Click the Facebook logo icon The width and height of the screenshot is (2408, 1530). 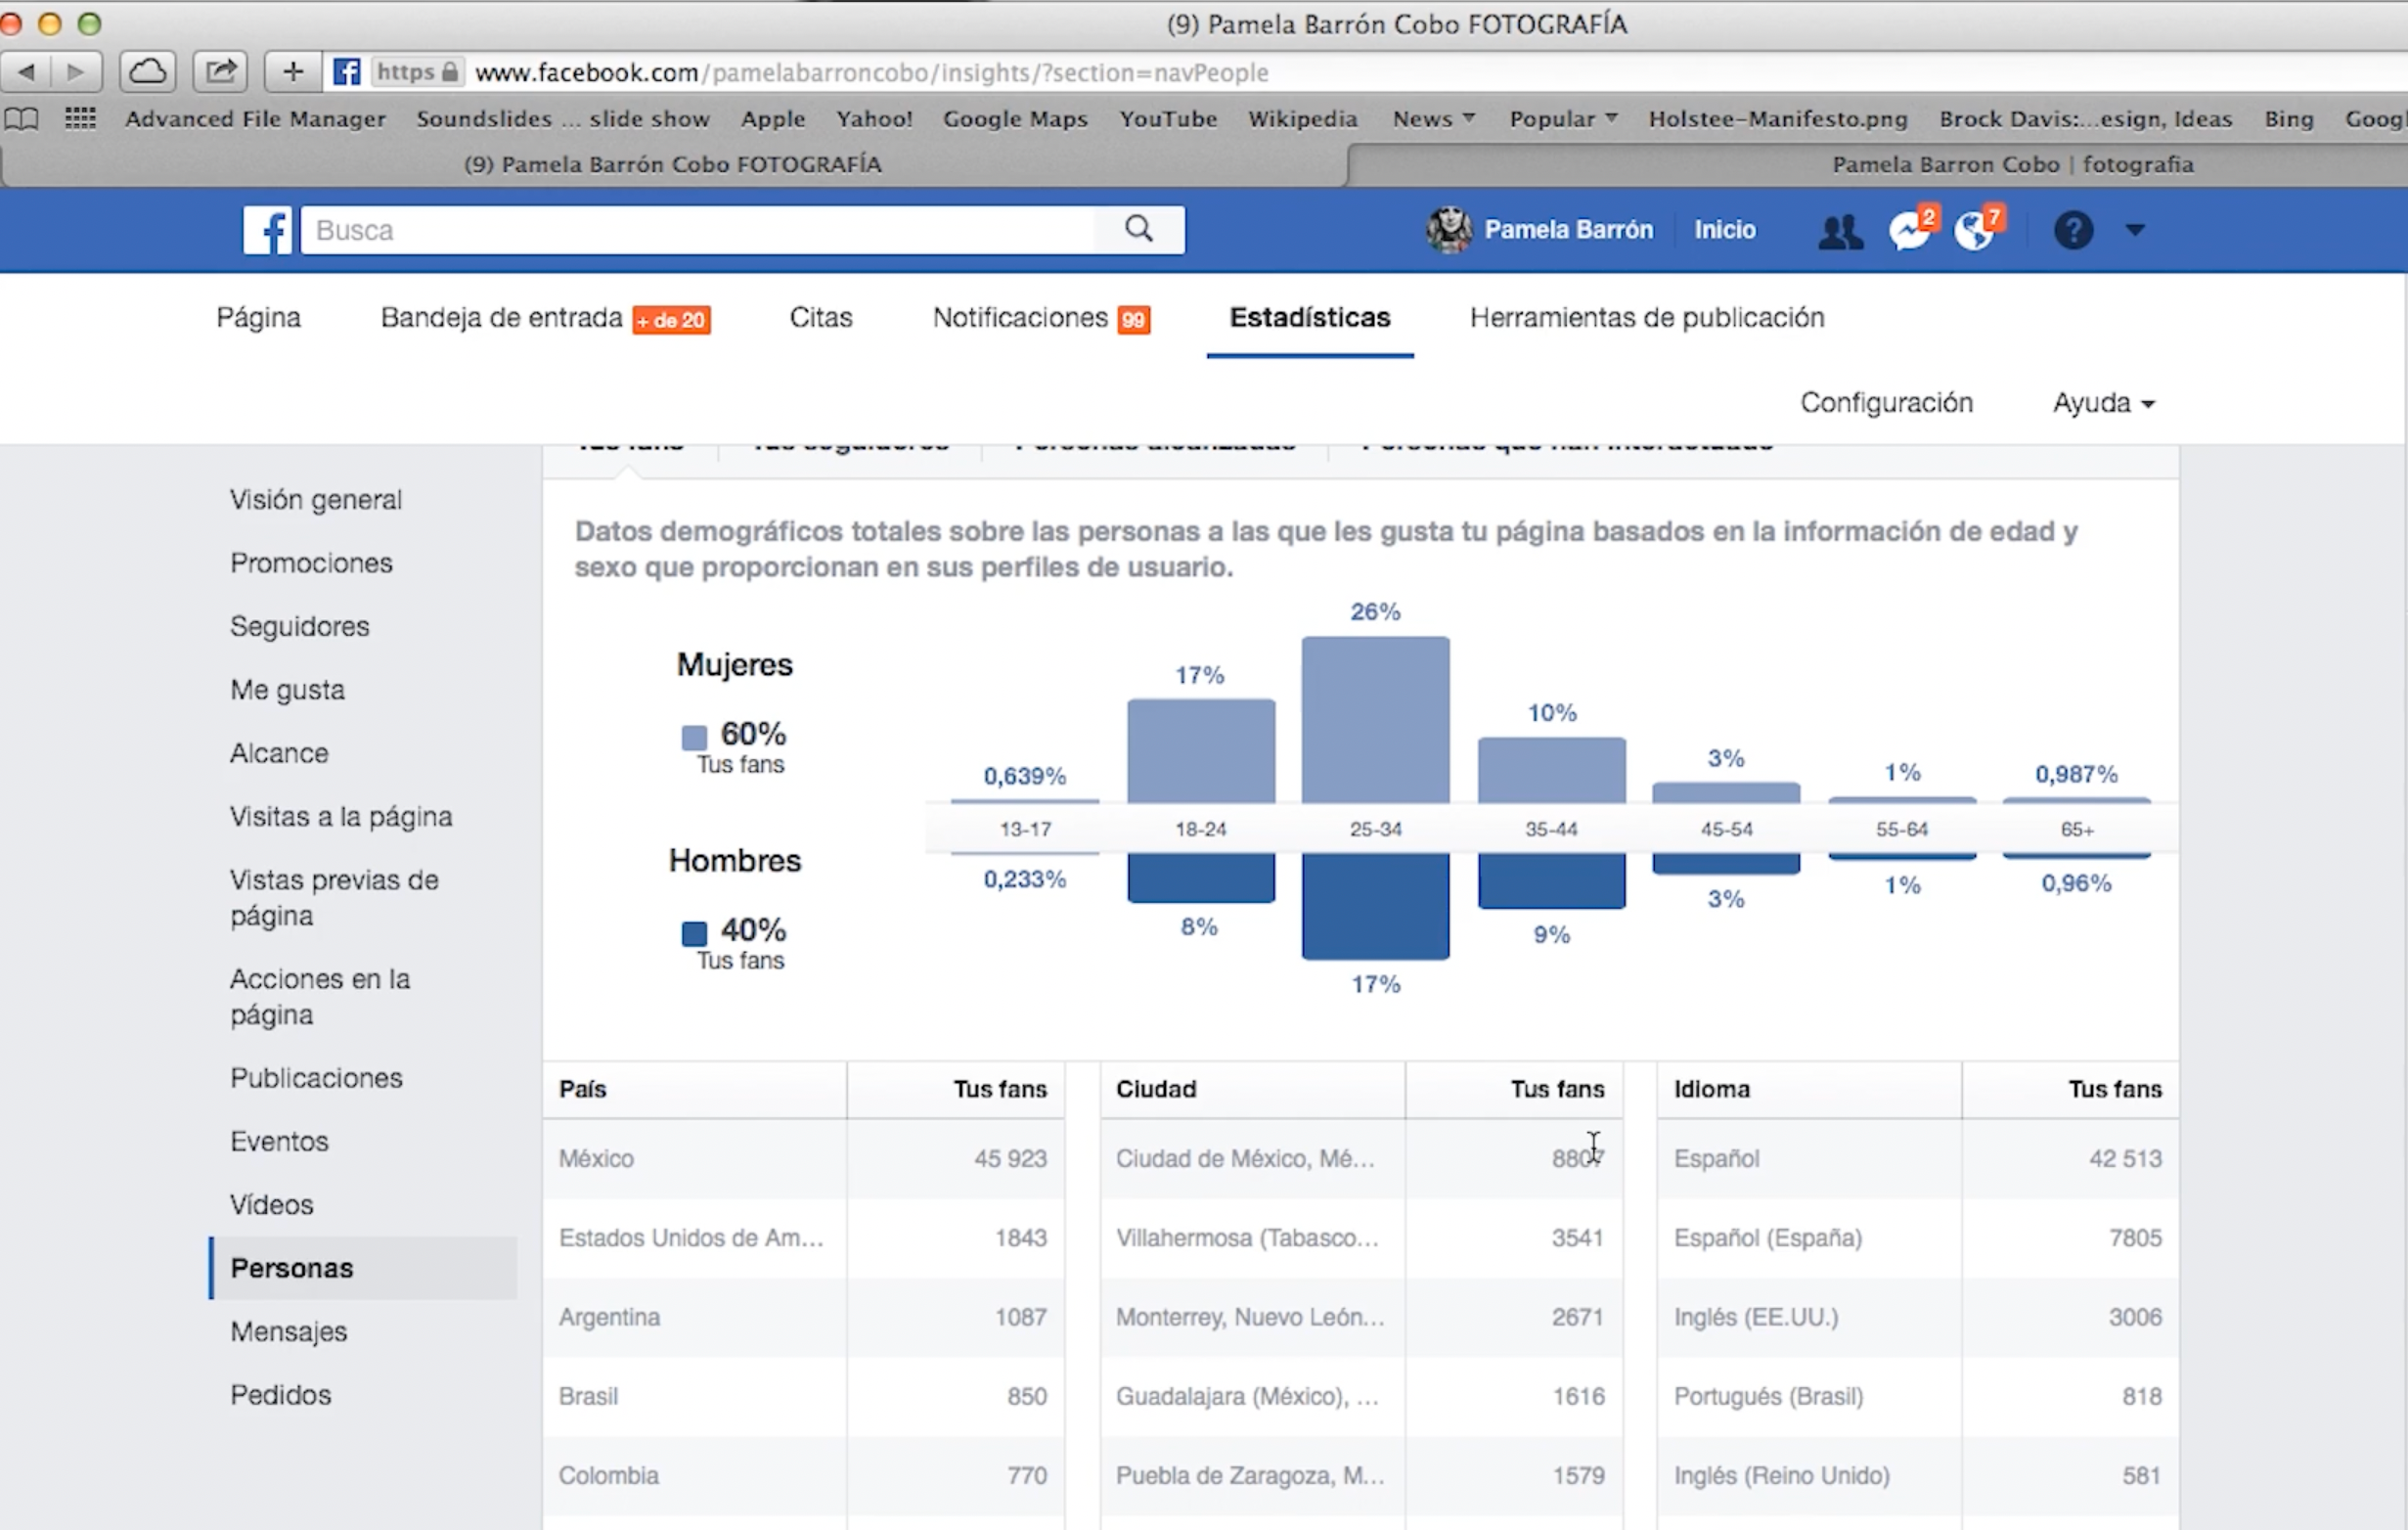pyautogui.click(x=267, y=230)
